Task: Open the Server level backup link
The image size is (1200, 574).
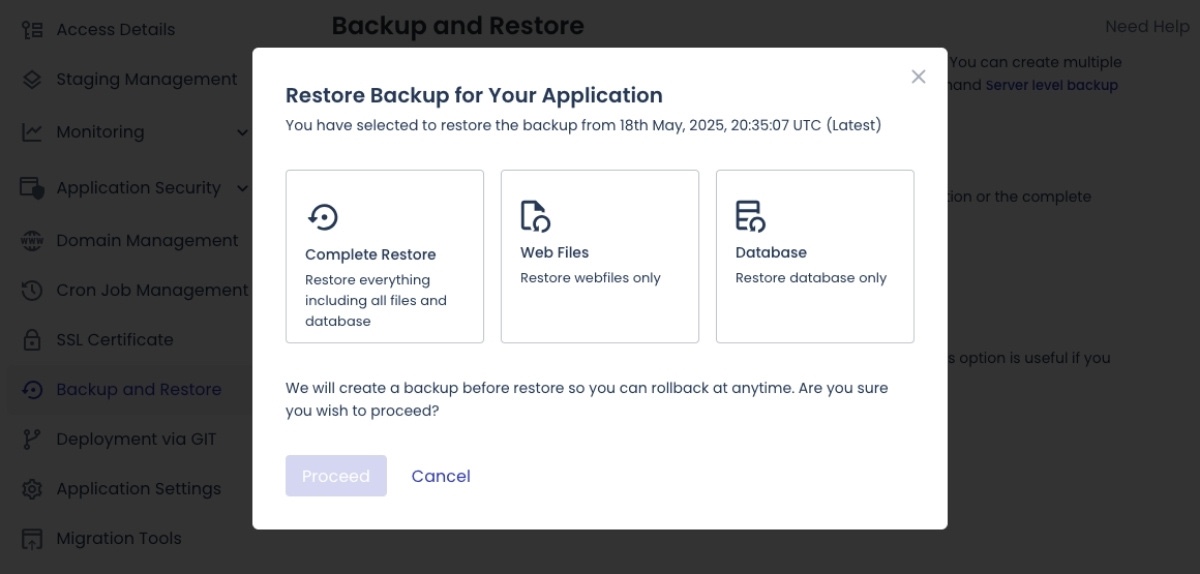Action: point(1051,86)
